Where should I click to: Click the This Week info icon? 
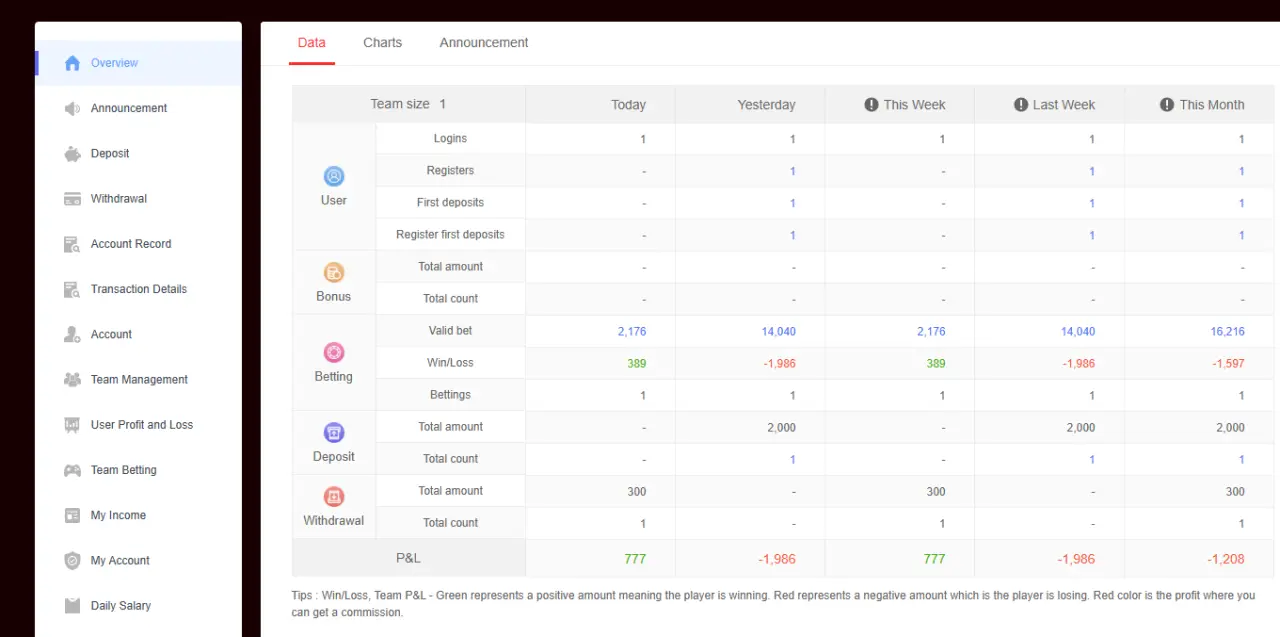[x=871, y=104]
